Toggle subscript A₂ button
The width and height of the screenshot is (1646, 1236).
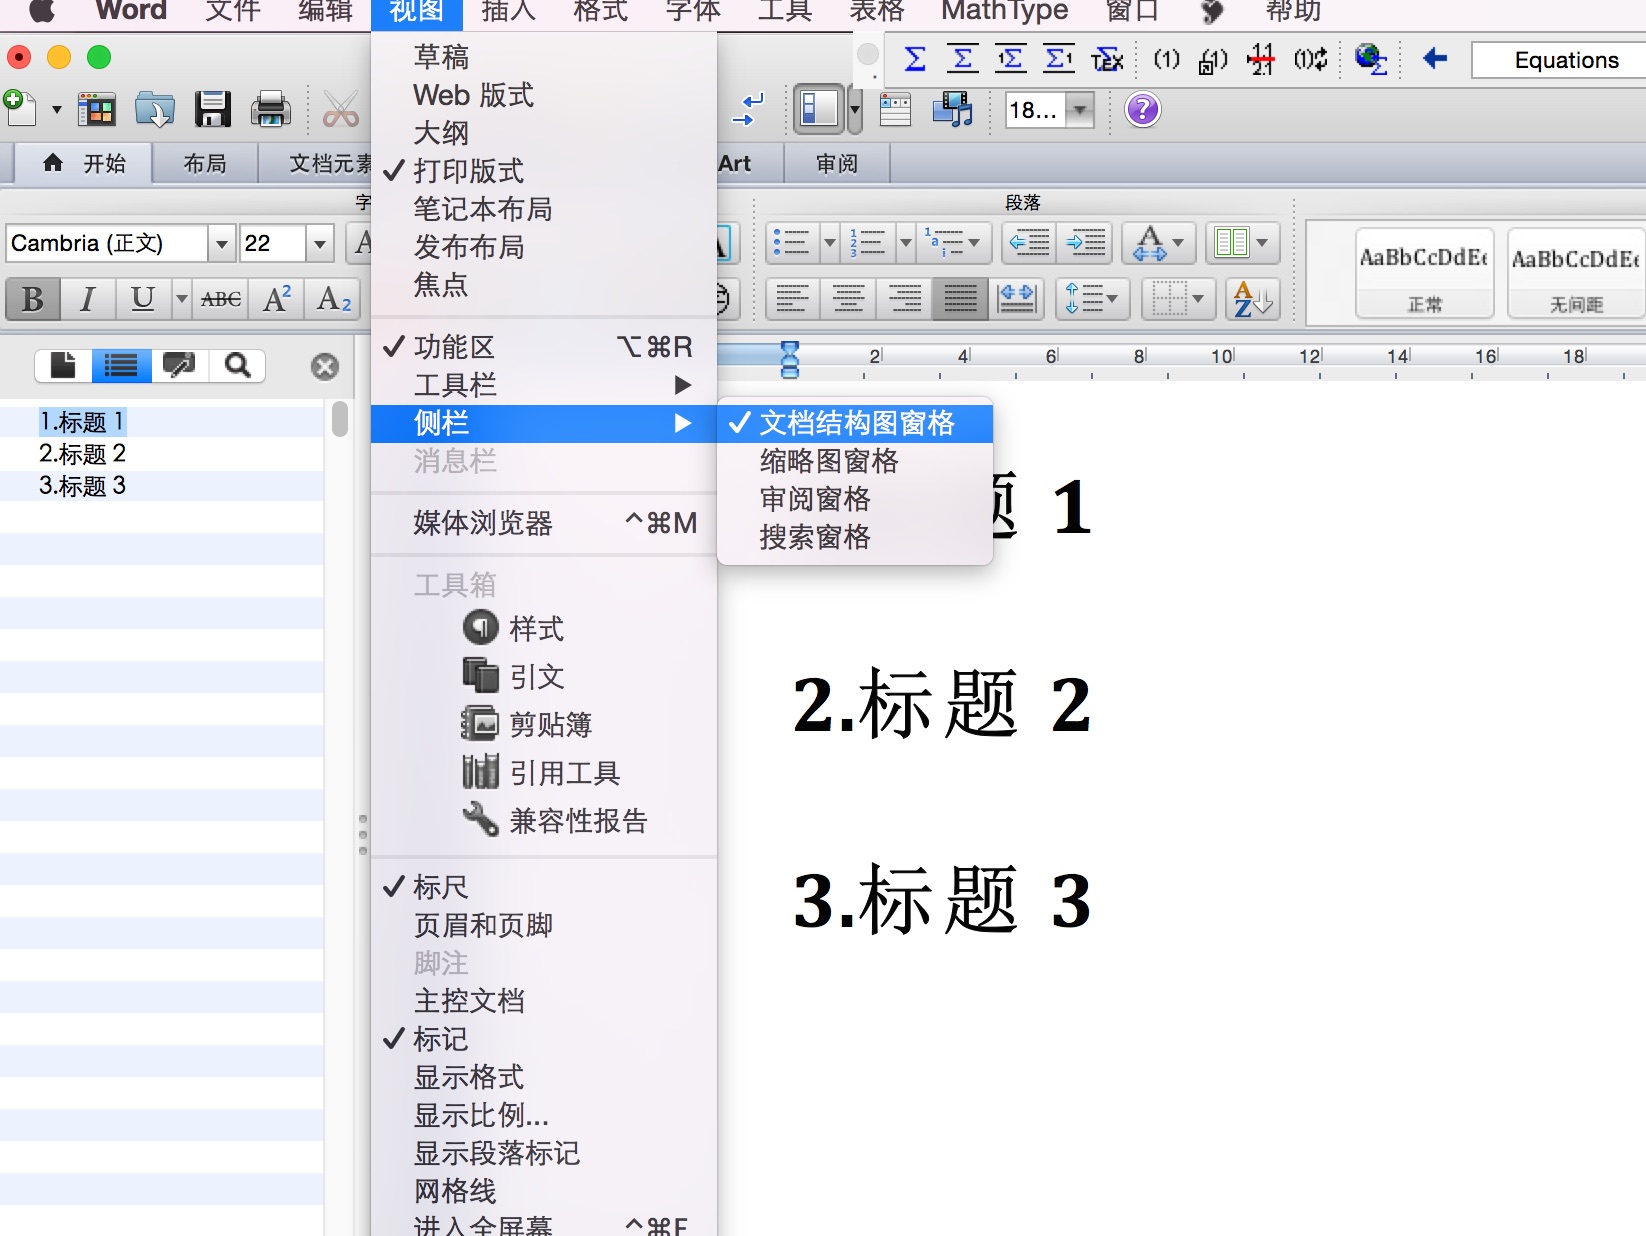[x=333, y=298]
